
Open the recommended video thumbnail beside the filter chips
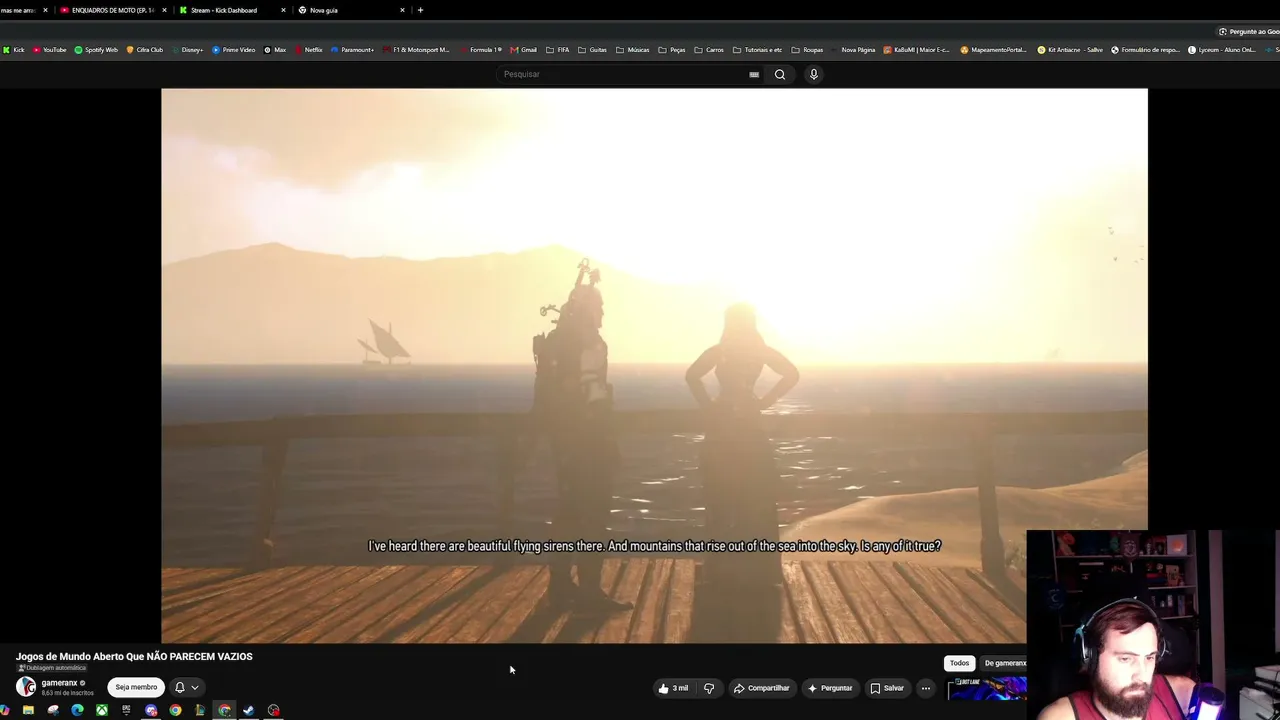coord(987,689)
